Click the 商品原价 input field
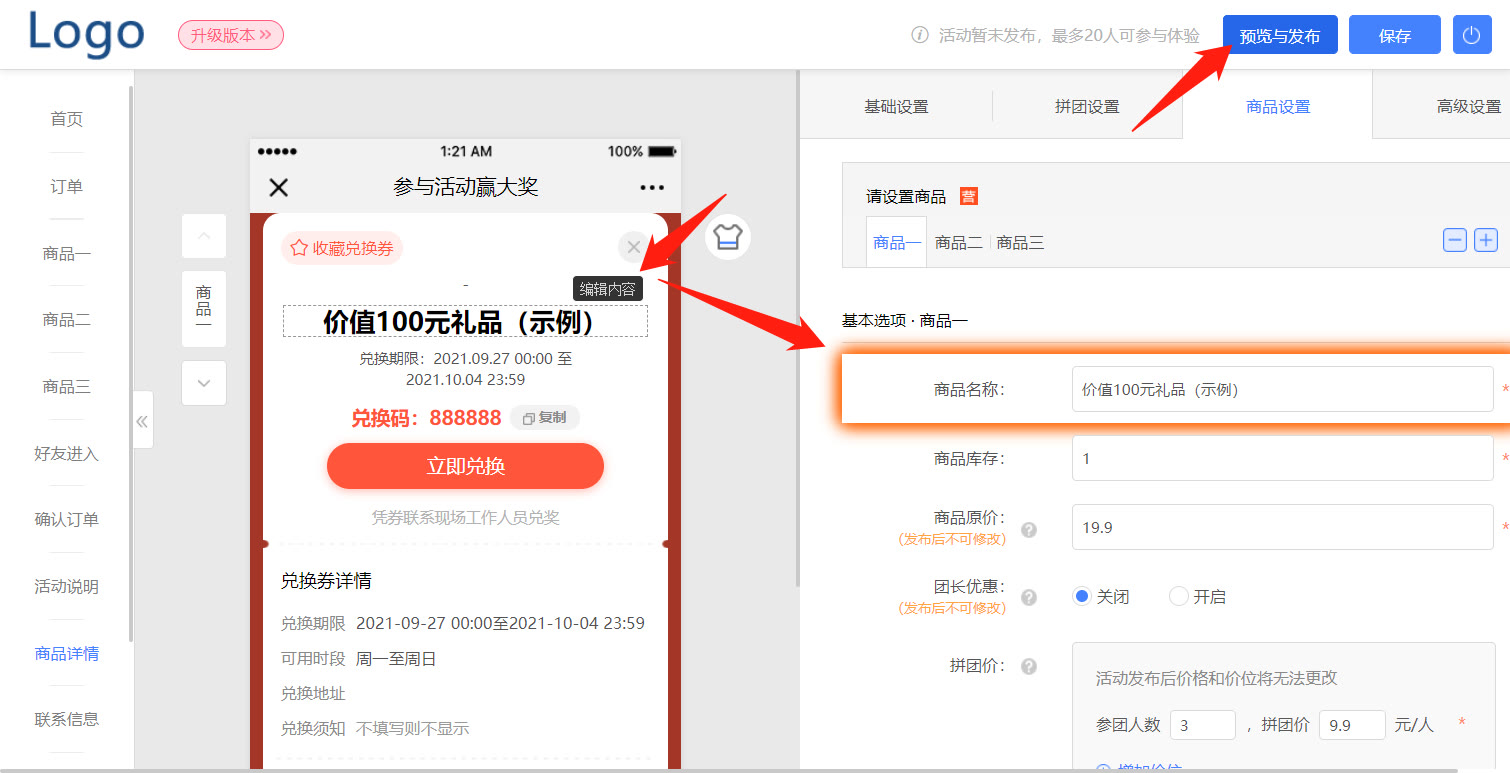The image size is (1510, 773). [x=1282, y=527]
